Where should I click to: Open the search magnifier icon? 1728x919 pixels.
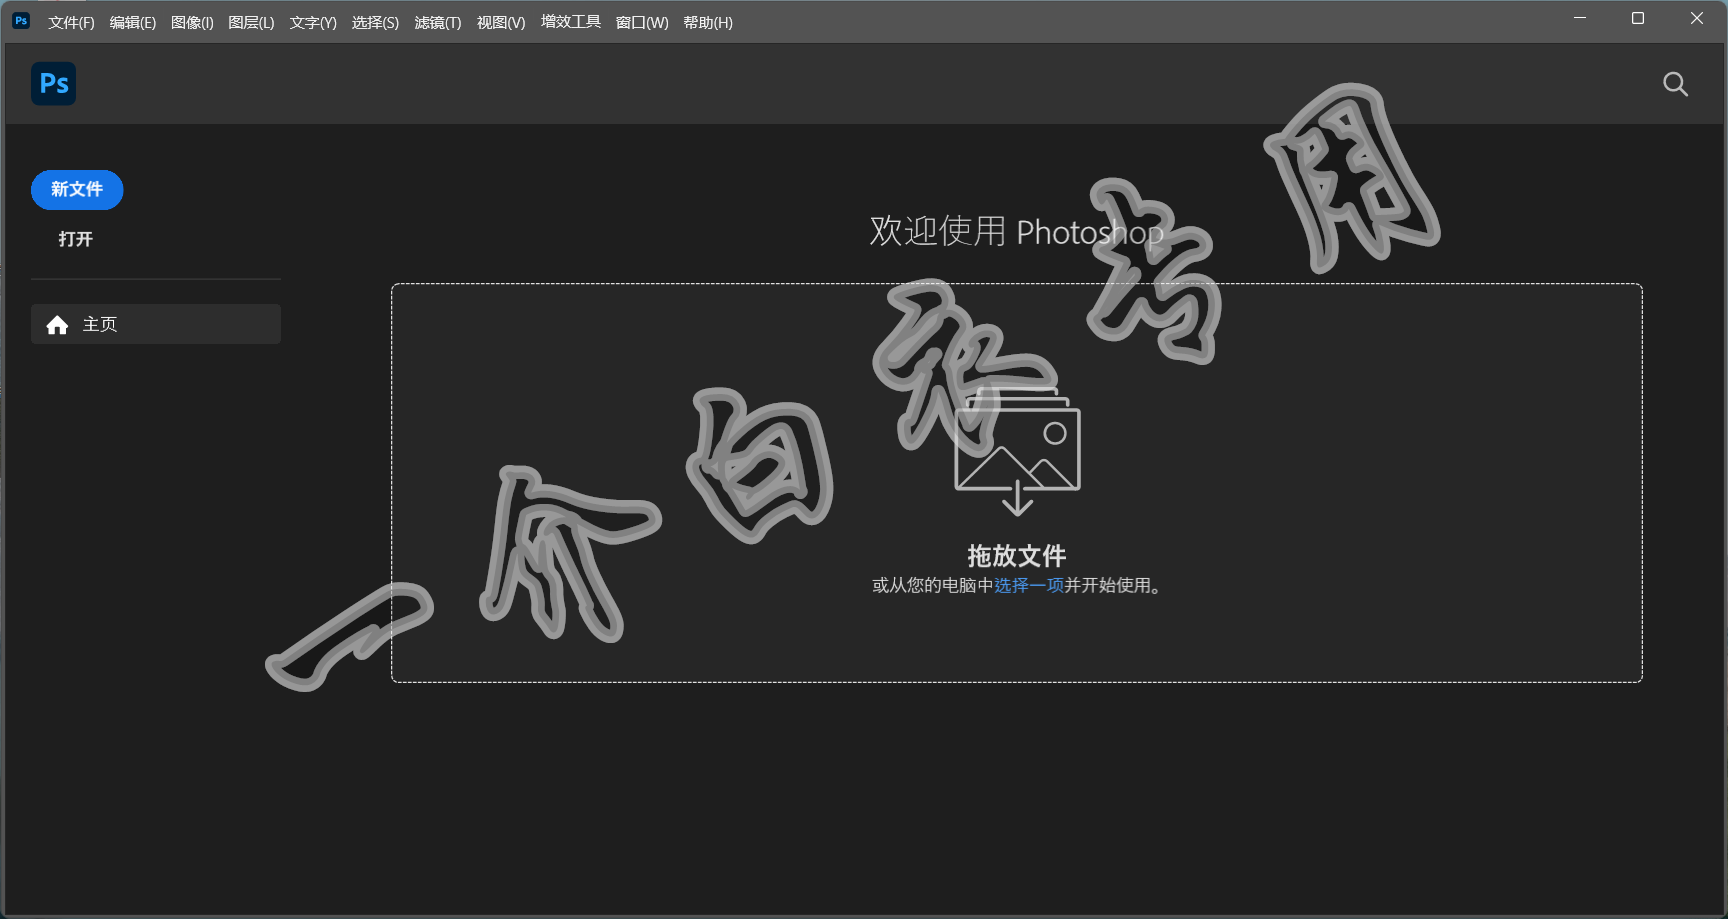point(1675,84)
